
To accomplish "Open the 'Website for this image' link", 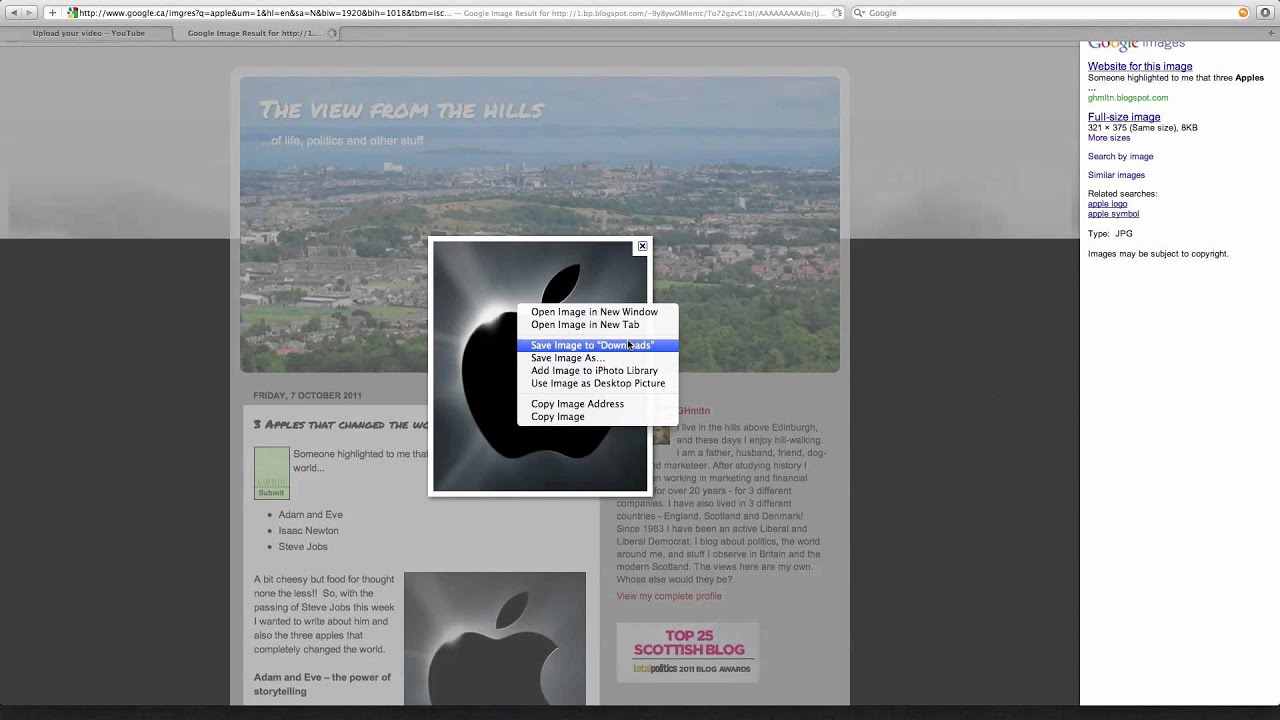I will tap(1140, 67).
